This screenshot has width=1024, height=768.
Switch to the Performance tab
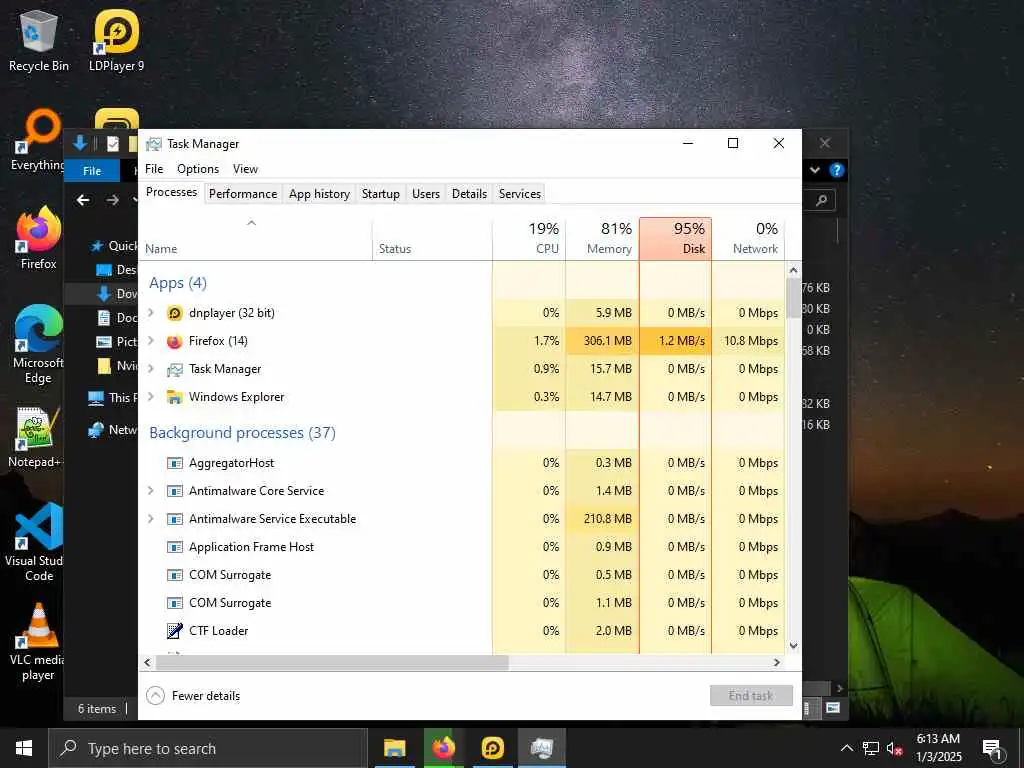(243, 194)
